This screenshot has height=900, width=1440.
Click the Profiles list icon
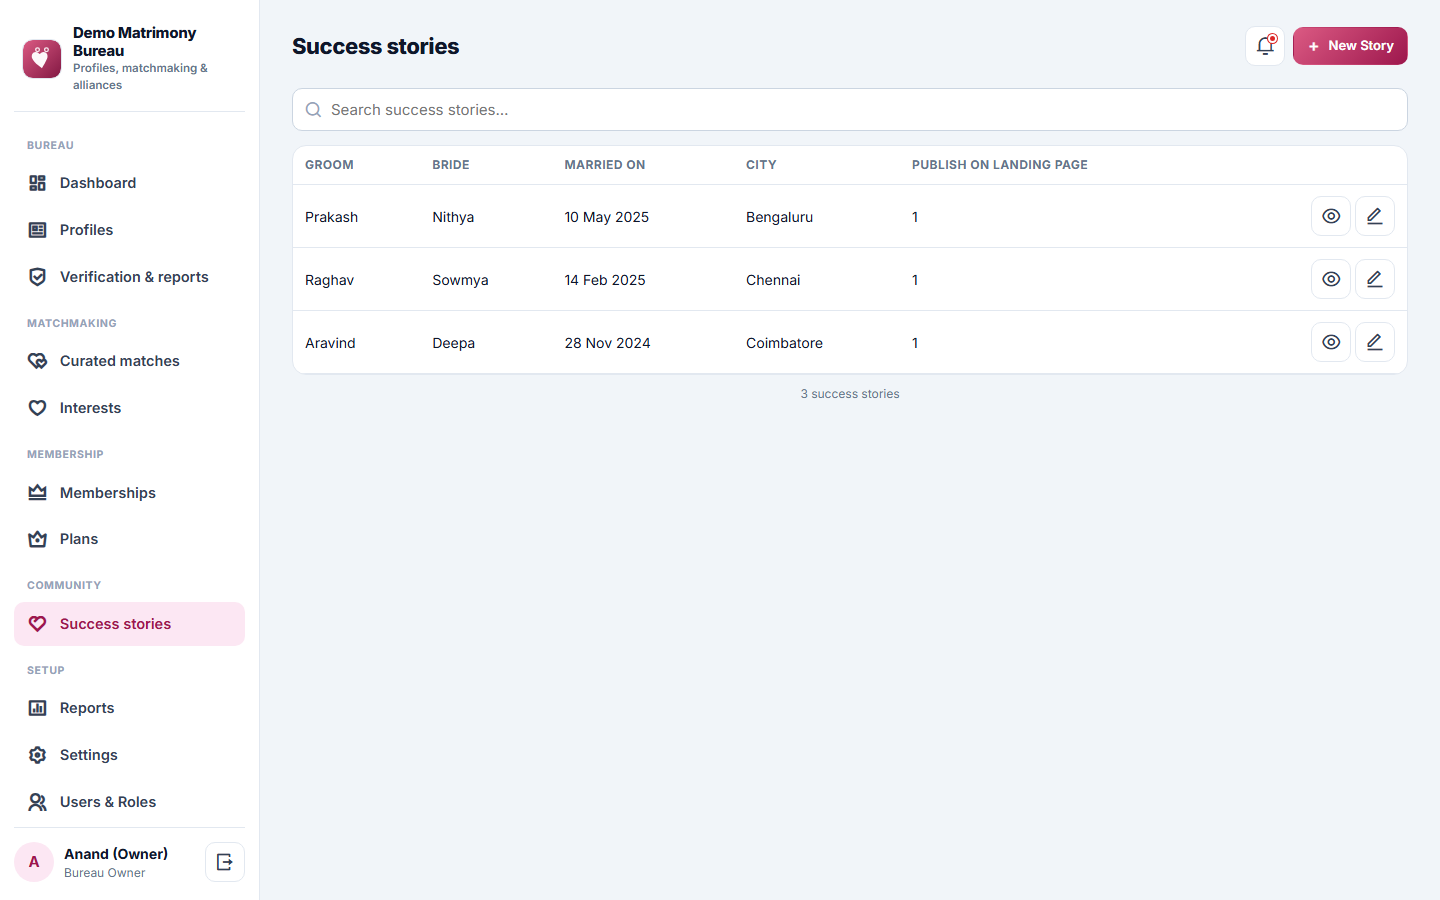coord(38,230)
